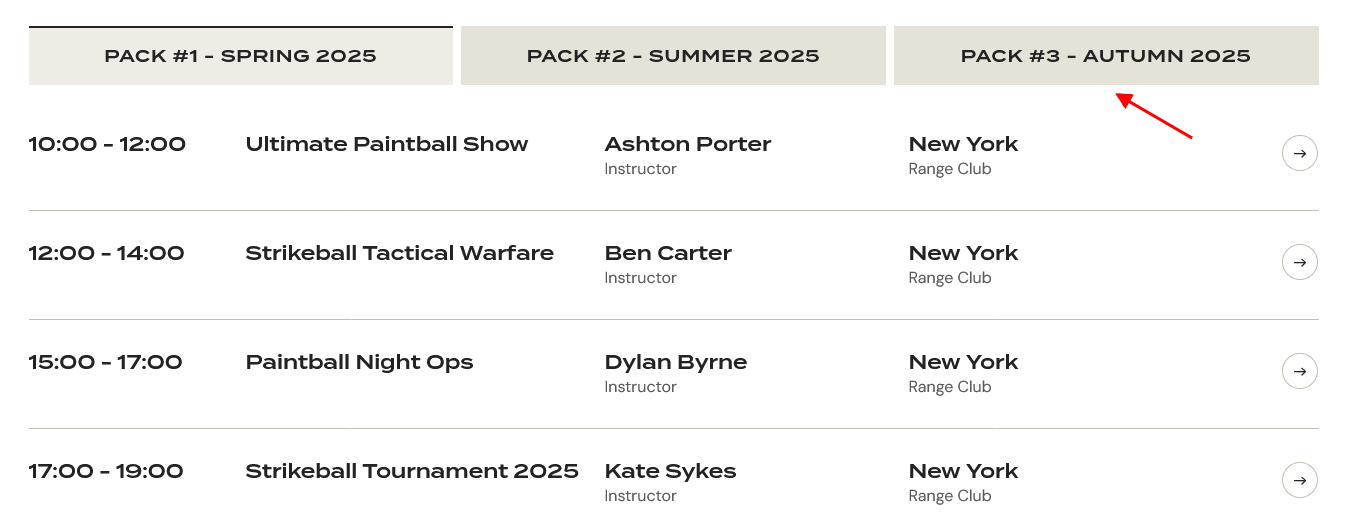Screen dimensions: 1349x531
Task: Click instructor name Ashton Porter
Action: pos(688,144)
